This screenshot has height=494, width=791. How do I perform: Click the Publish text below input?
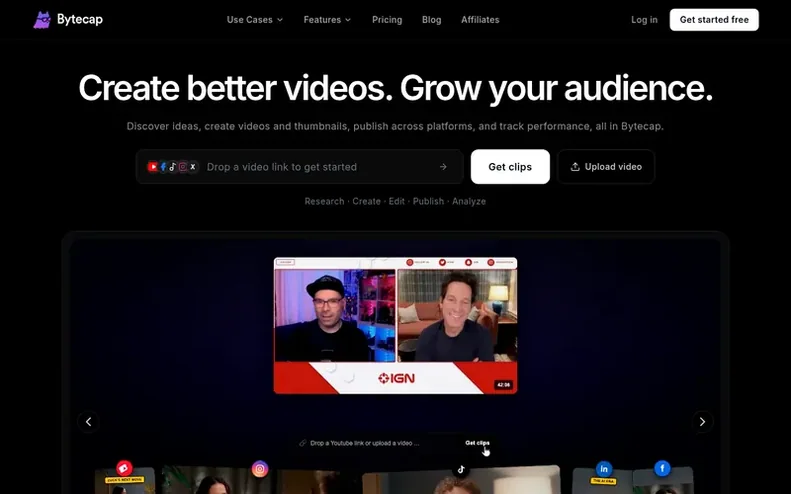click(x=428, y=201)
